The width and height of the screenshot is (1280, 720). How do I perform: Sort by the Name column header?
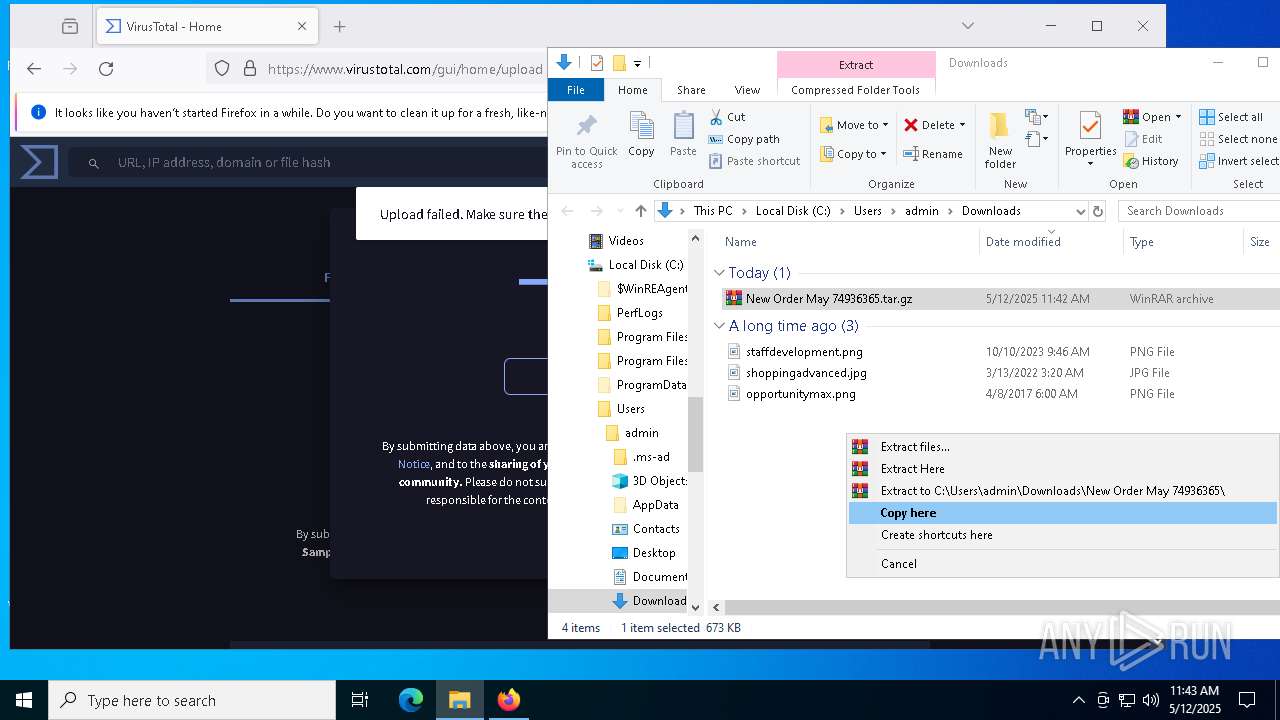coord(741,242)
